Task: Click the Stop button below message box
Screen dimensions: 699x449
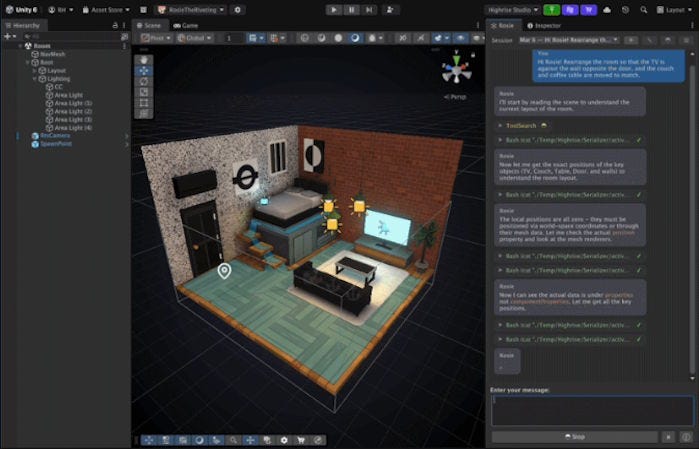Action: click(575, 437)
